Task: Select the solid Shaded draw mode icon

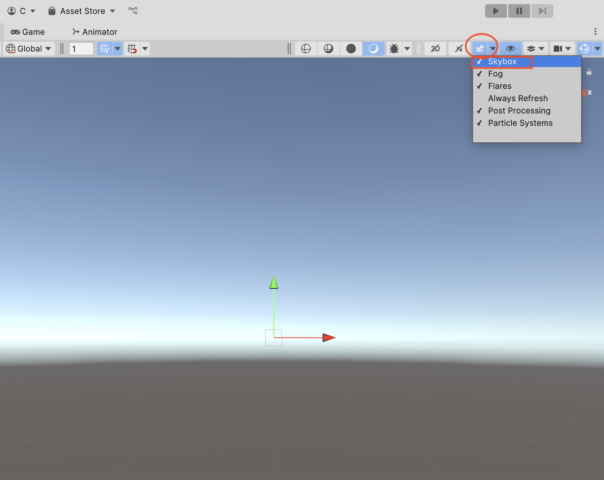Action: (351, 49)
